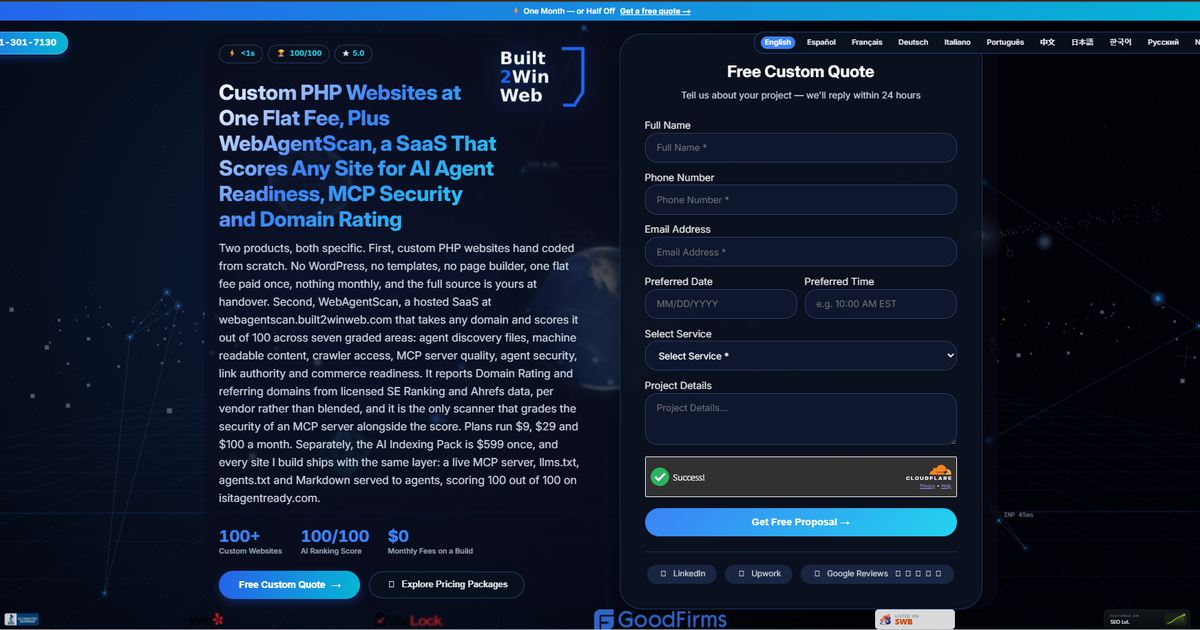This screenshot has width=1200, height=630.
Task: Switch language to Español
Action: click(821, 42)
